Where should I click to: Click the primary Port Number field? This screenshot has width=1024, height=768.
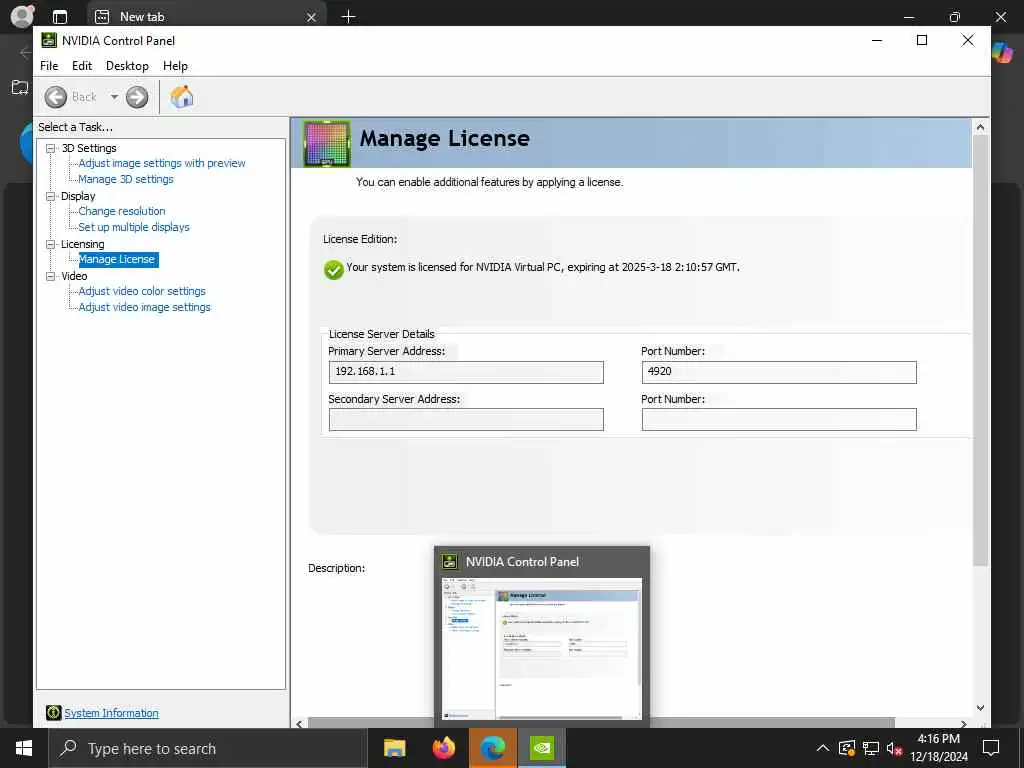[779, 372]
